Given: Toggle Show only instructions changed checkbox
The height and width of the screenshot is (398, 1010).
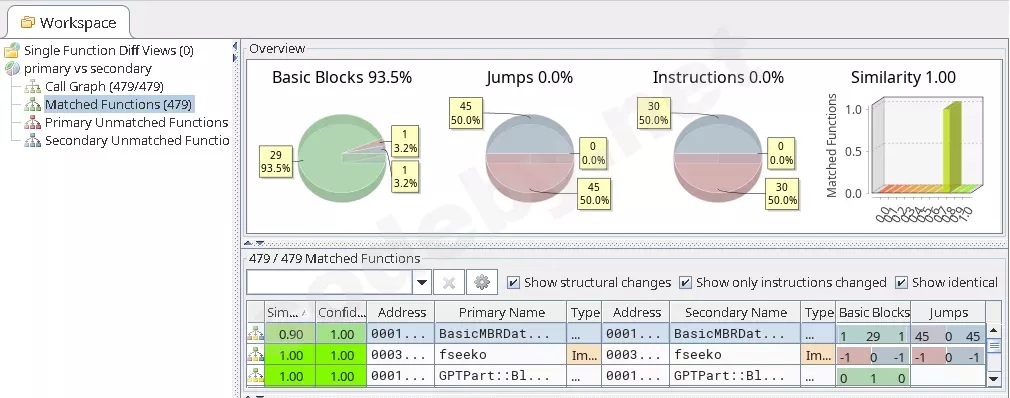Looking at the screenshot, I should coord(685,282).
